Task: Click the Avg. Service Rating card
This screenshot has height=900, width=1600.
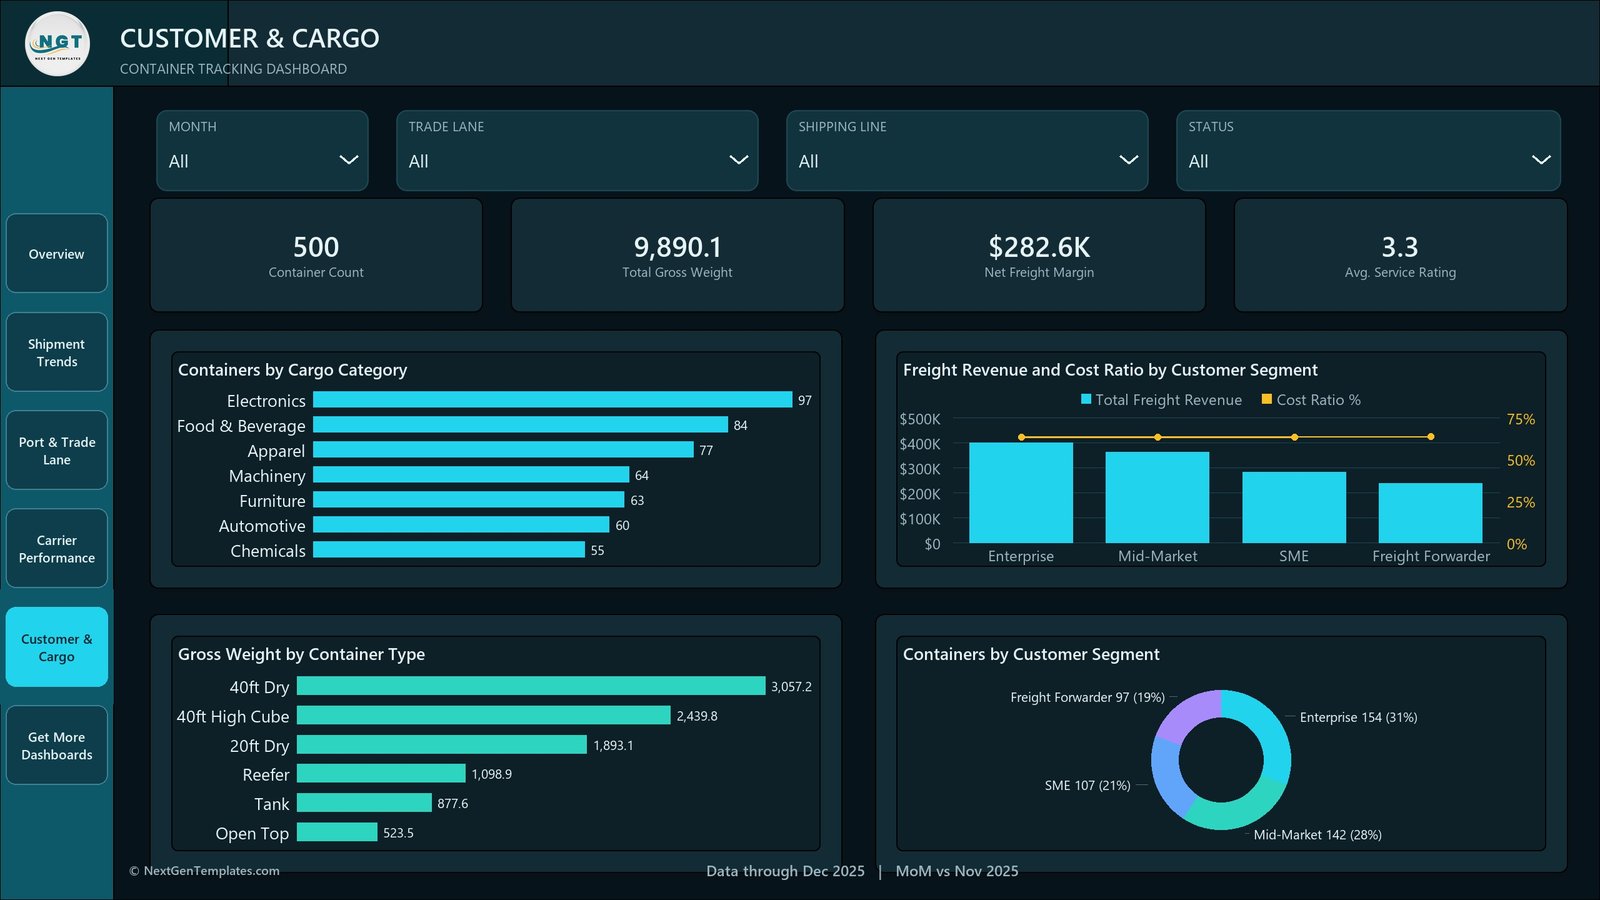Action: pyautogui.click(x=1400, y=255)
